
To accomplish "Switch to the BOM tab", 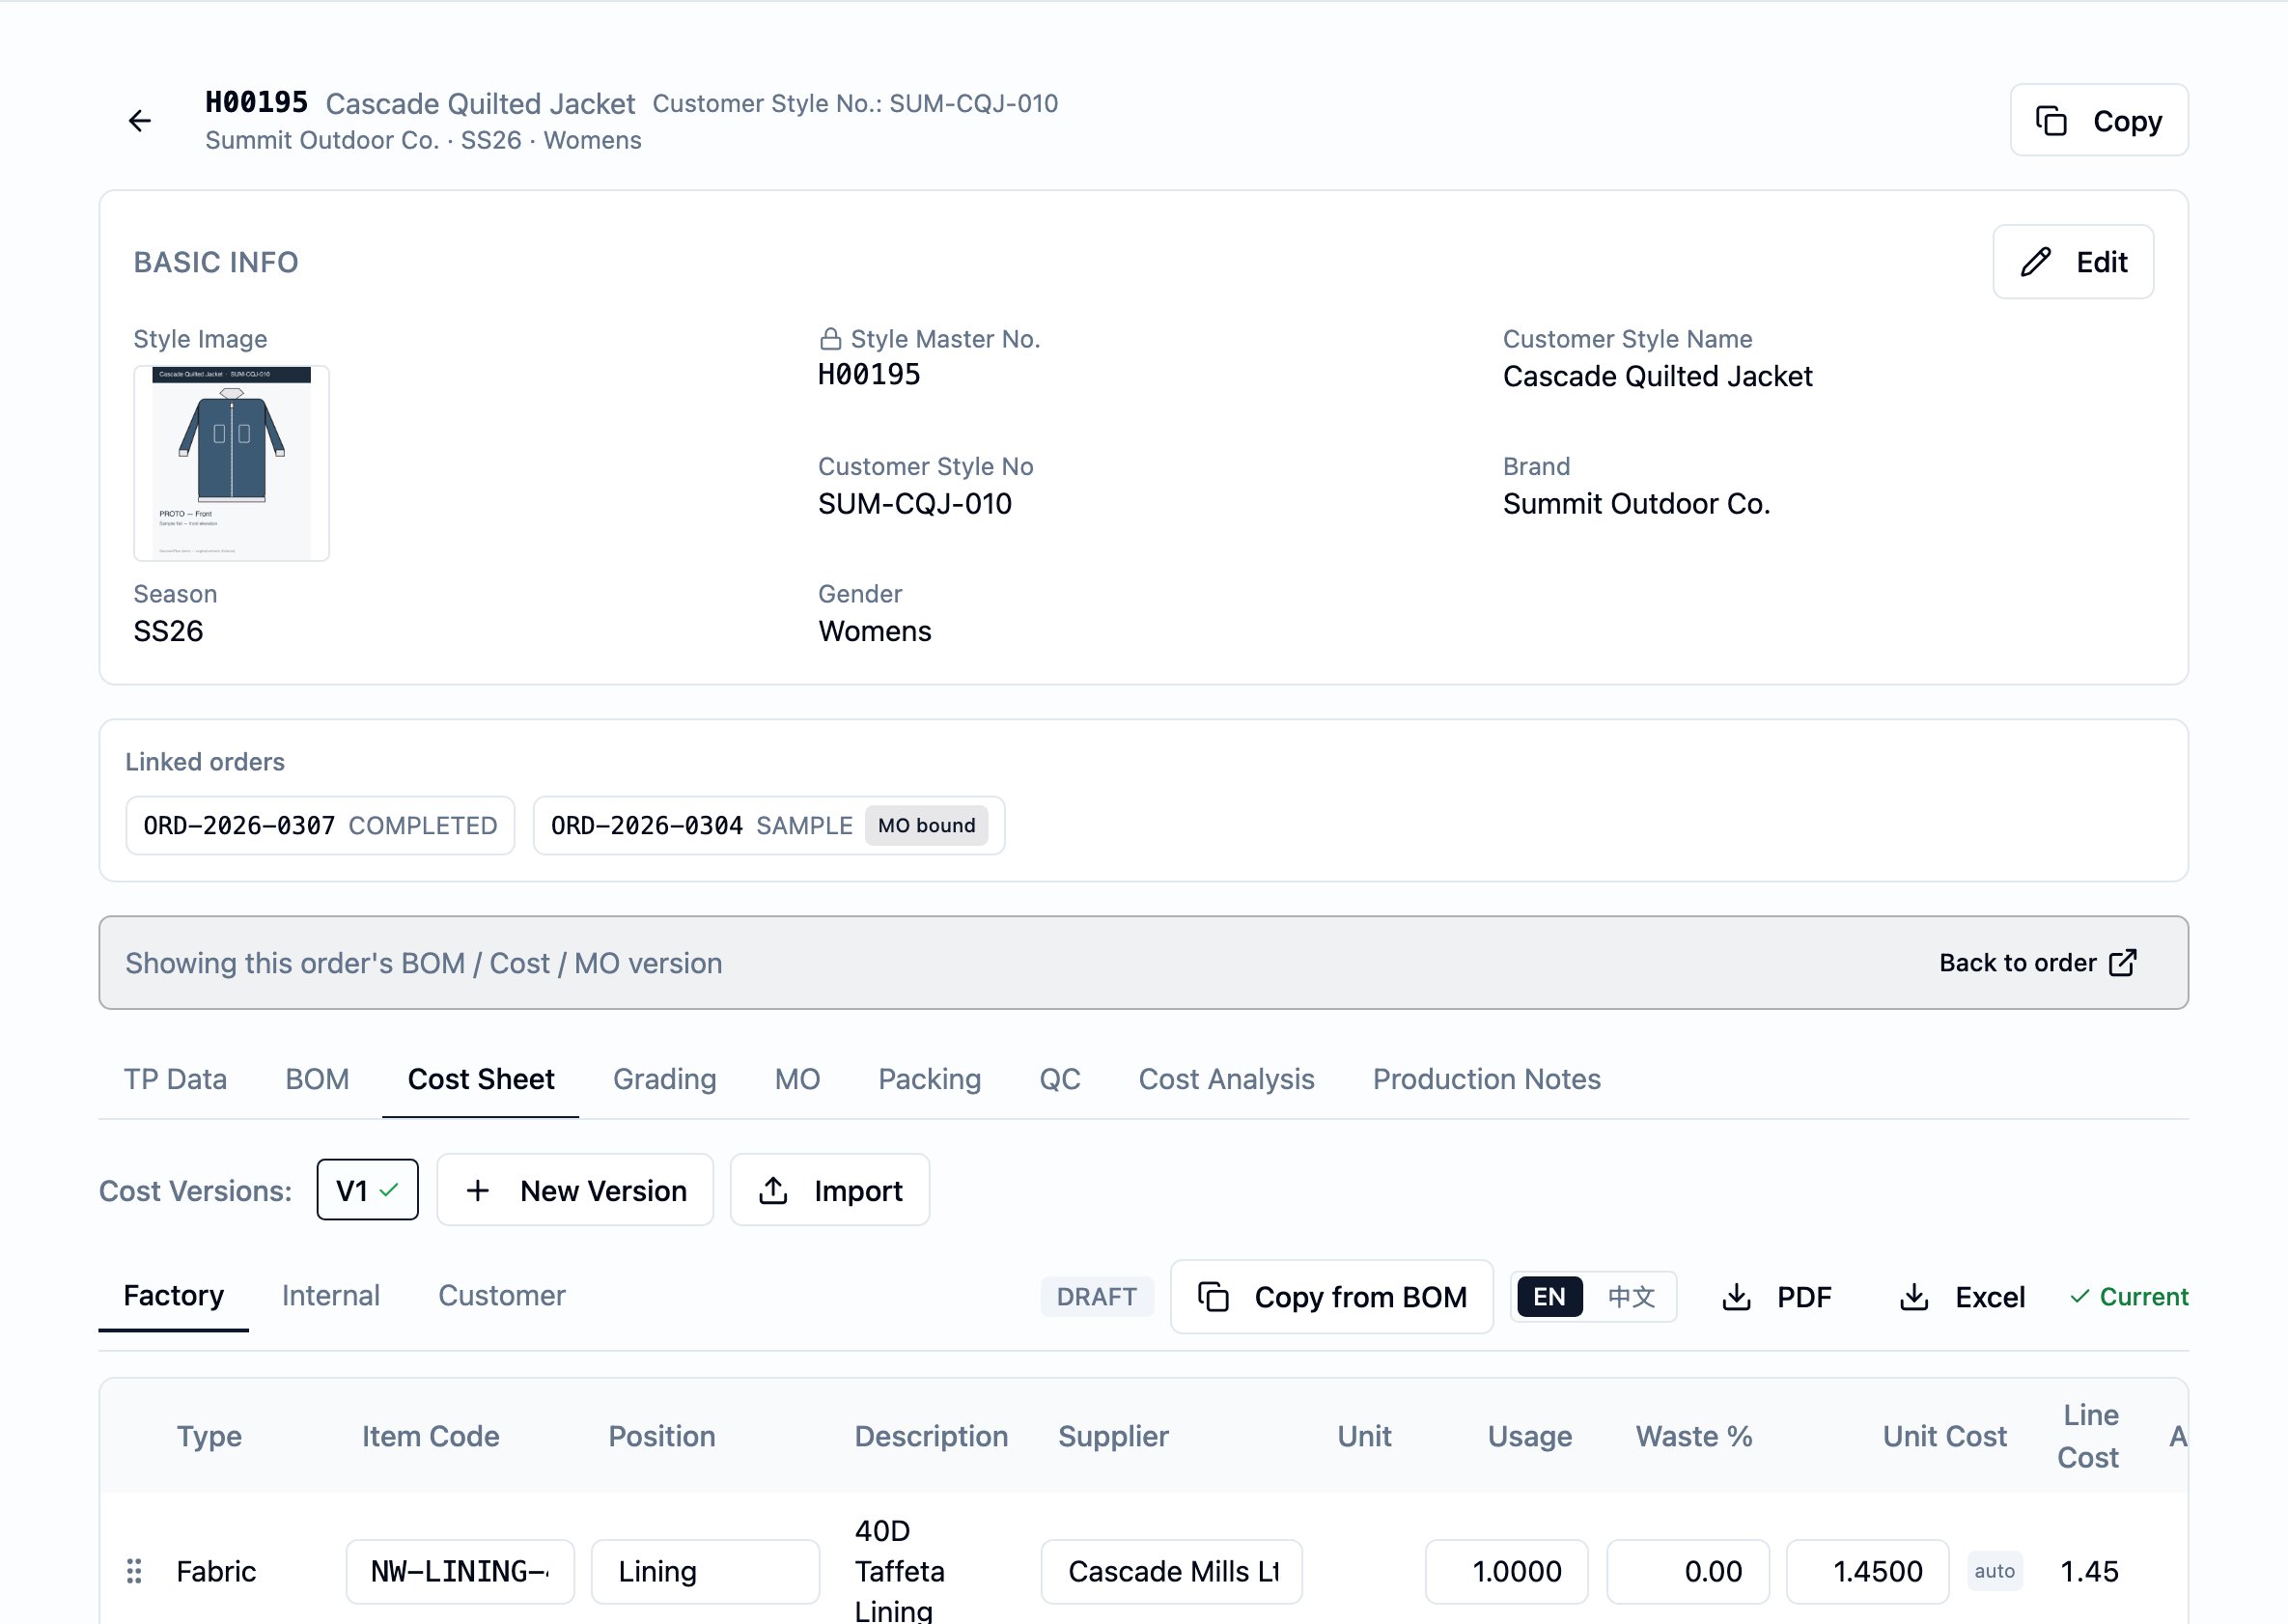I will click(317, 1079).
